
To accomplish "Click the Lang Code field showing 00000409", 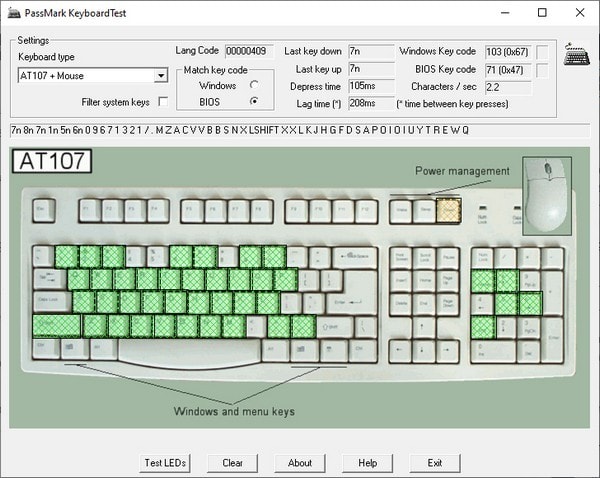I will pos(249,51).
